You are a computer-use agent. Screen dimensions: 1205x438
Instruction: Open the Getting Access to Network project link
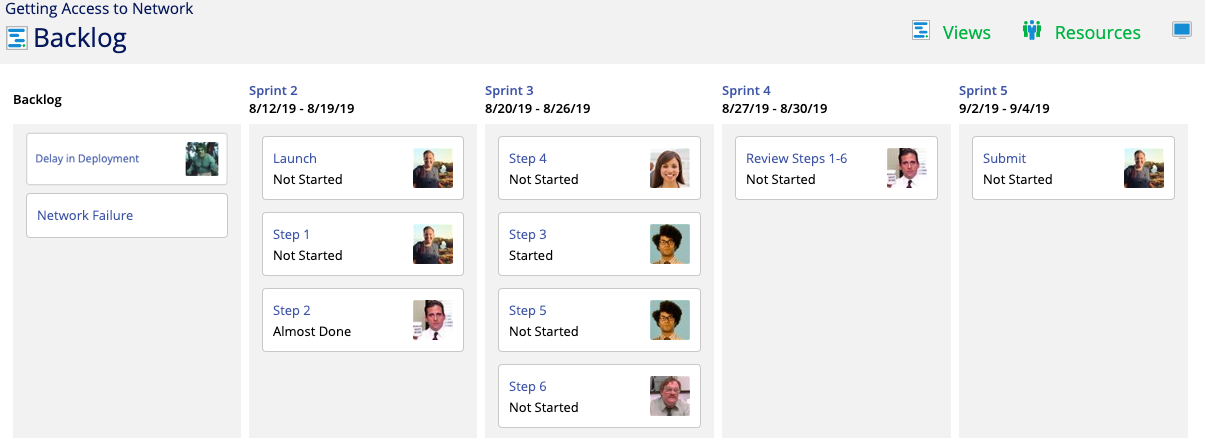[100, 9]
